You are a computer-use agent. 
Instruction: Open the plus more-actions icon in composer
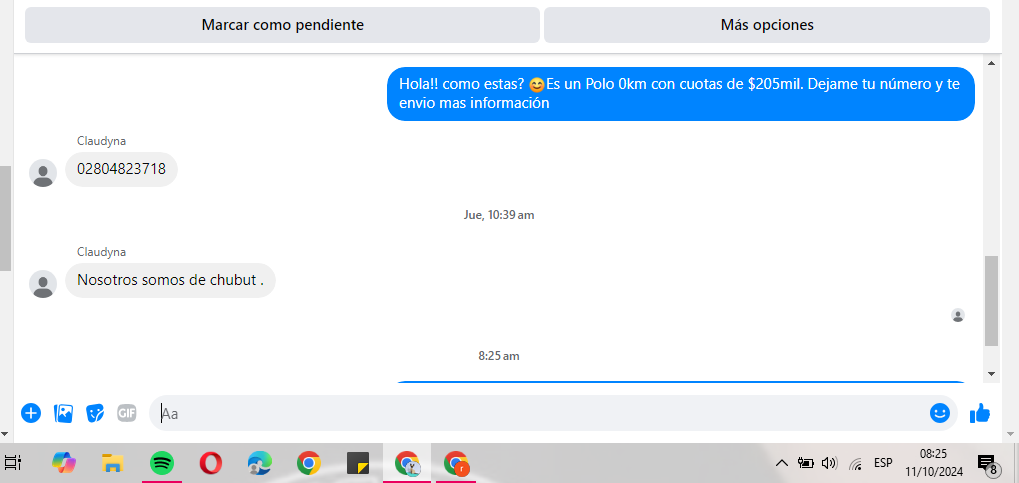pyautogui.click(x=31, y=413)
